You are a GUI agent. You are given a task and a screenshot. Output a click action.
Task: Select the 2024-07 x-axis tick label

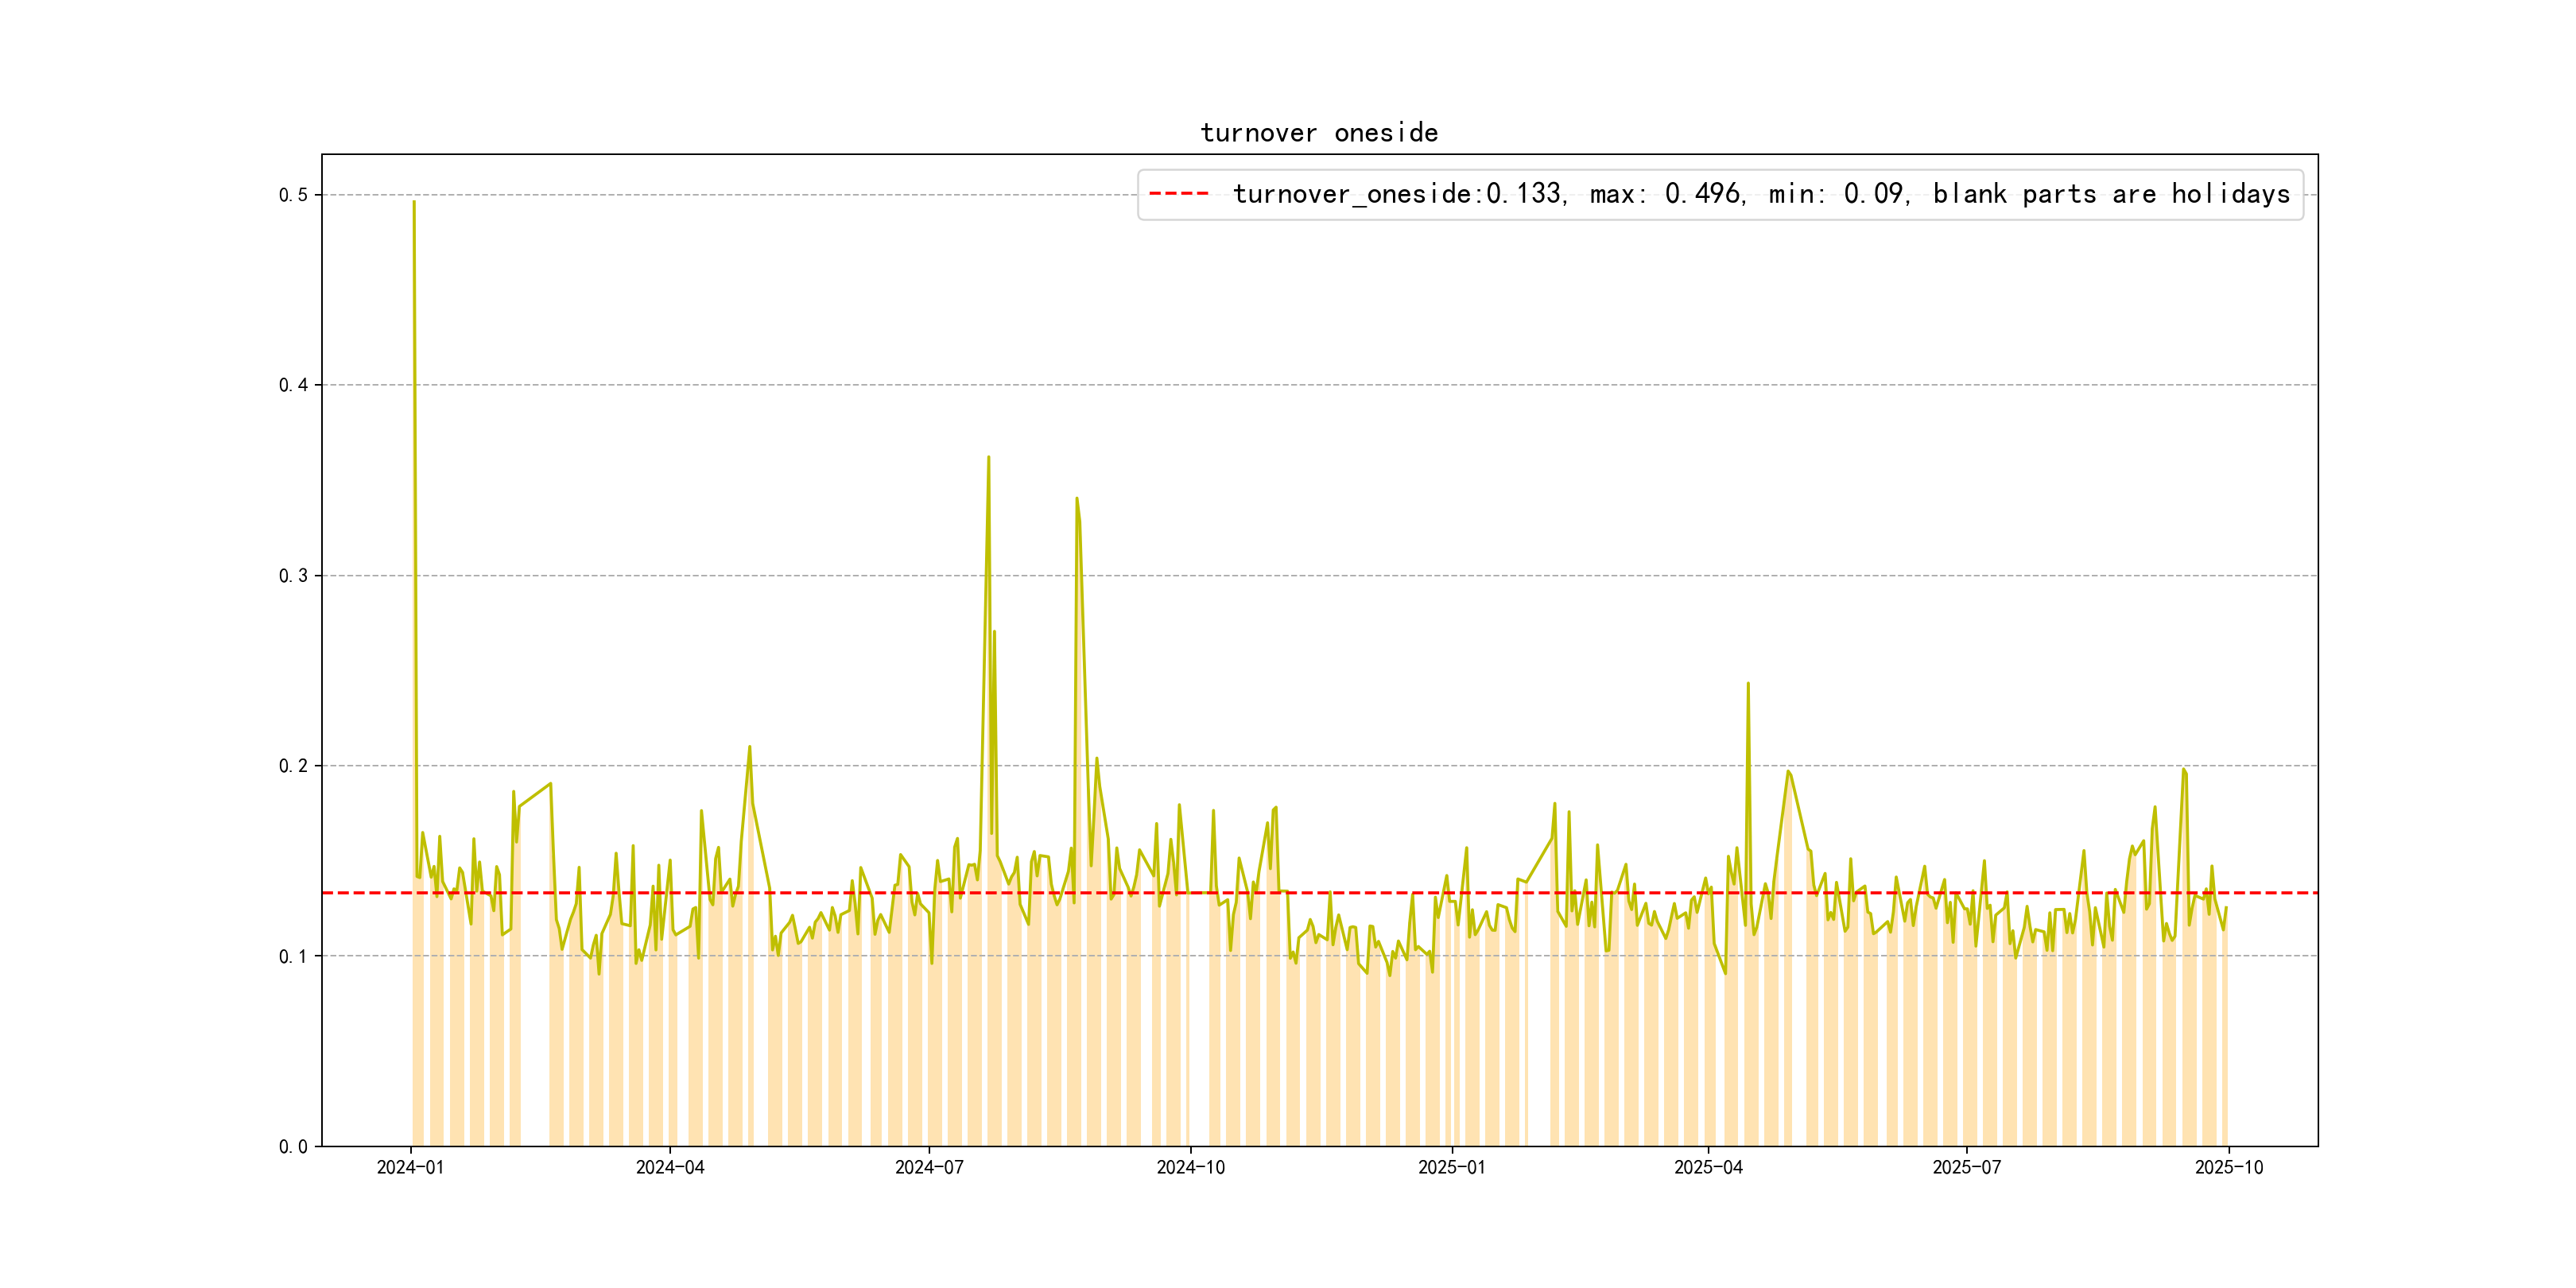pyautogui.click(x=929, y=1168)
